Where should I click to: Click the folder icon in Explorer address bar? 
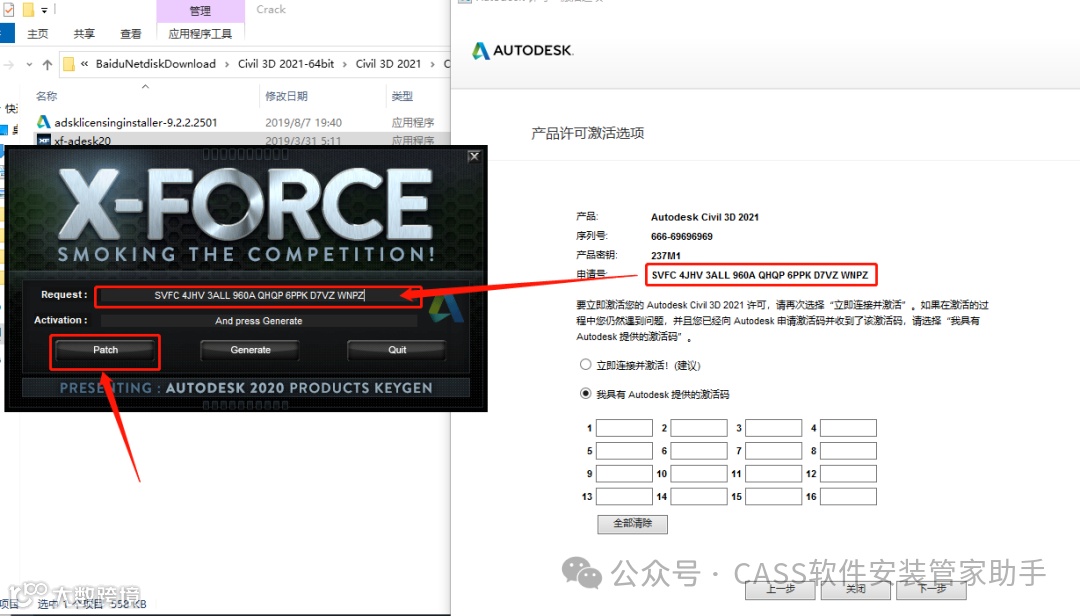tap(69, 64)
